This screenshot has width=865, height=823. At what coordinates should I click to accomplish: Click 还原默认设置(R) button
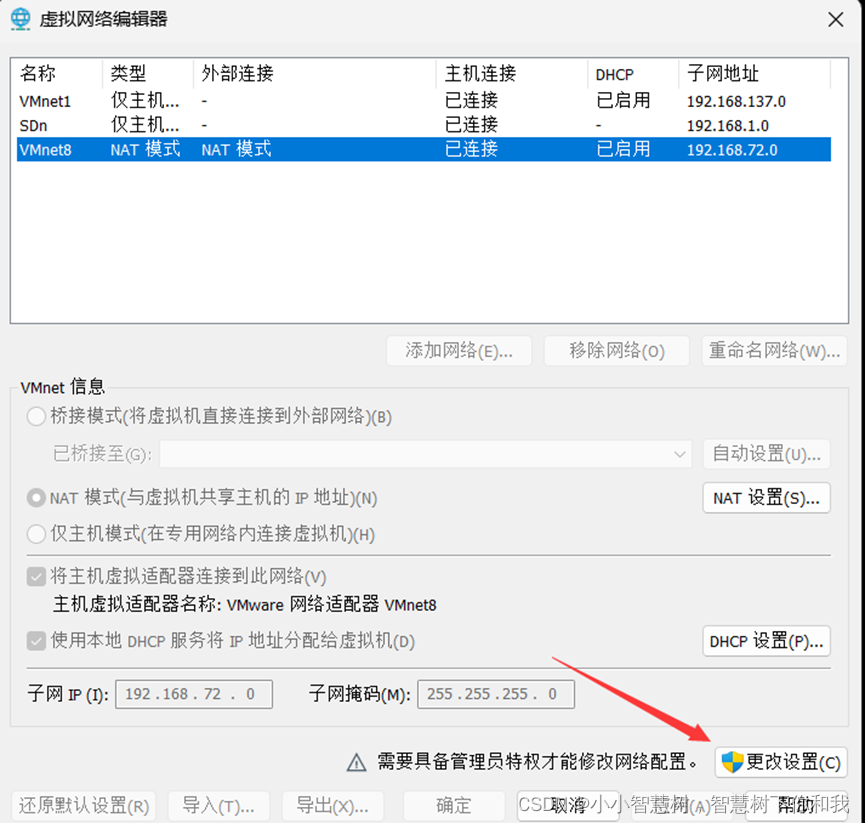tap(84, 806)
